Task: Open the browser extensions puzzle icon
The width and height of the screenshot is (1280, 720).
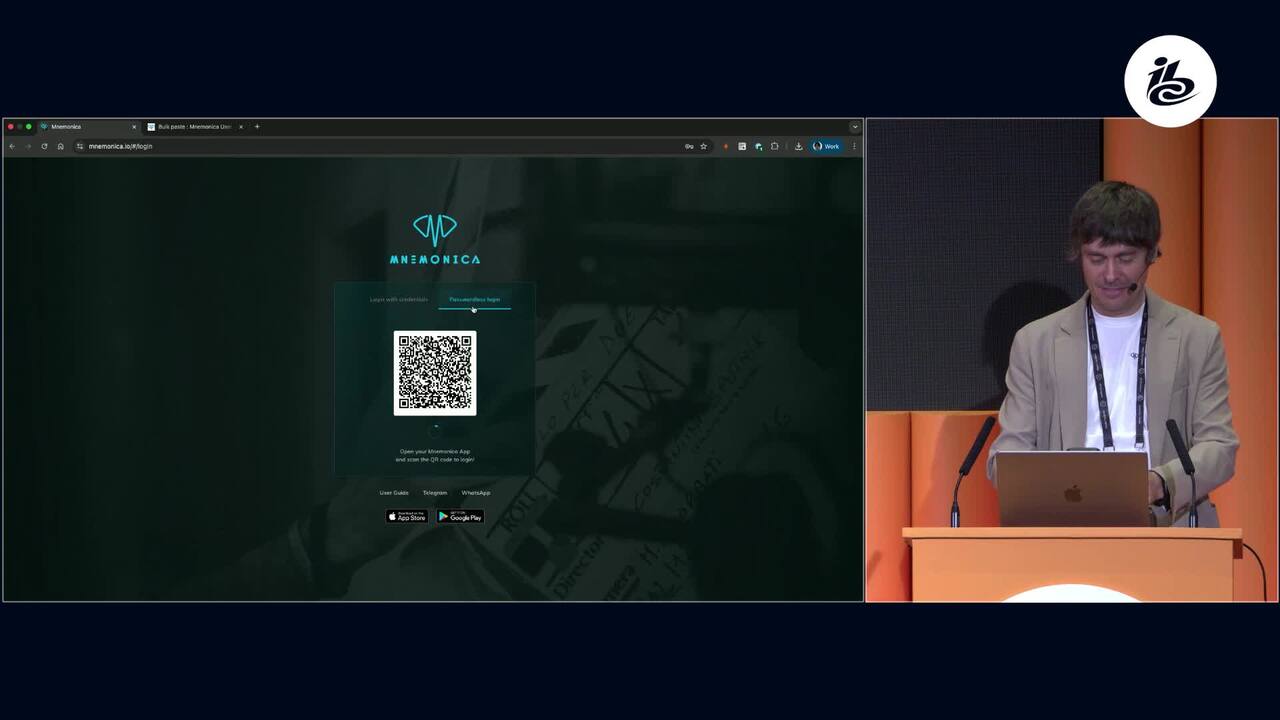Action: [774, 146]
